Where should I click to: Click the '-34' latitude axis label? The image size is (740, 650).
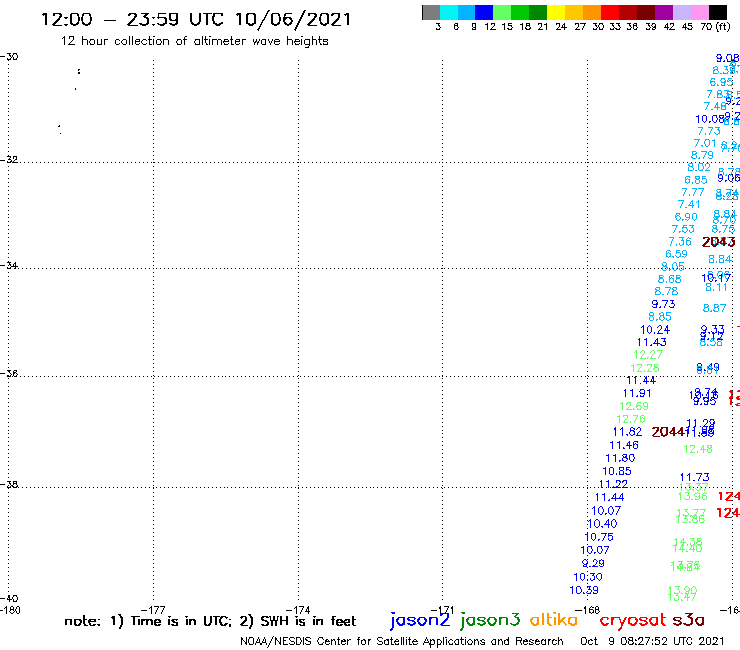[9, 265]
